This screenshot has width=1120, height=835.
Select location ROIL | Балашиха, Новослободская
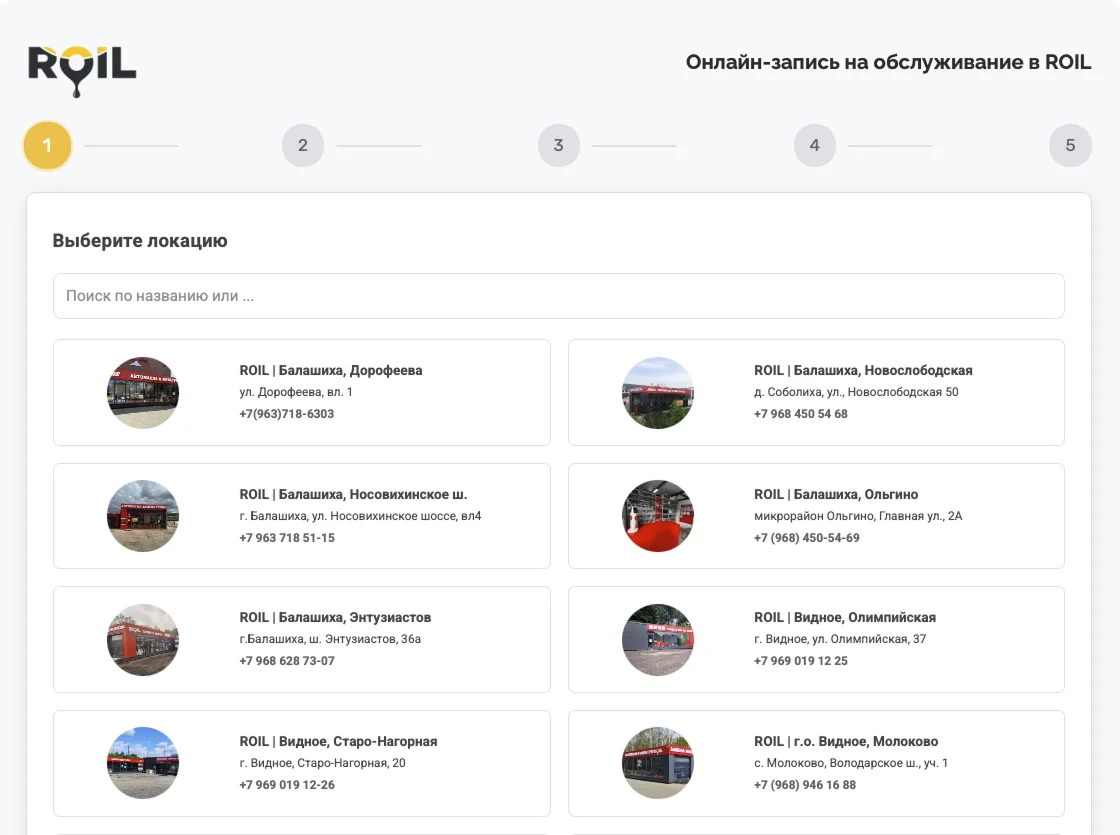point(816,392)
